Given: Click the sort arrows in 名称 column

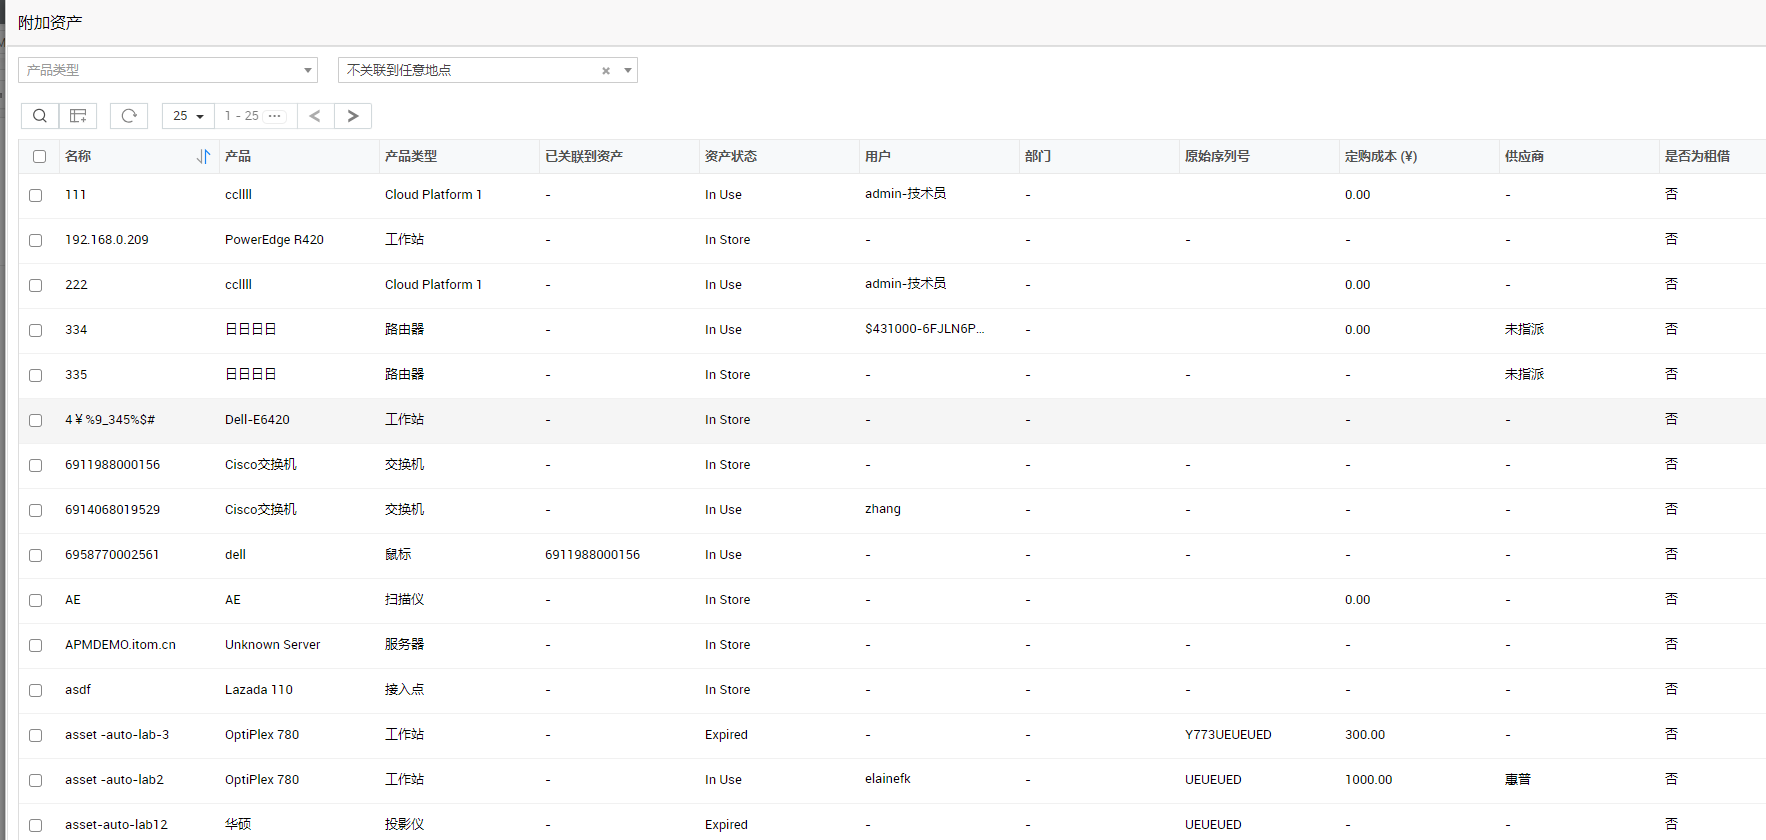Looking at the screenshot, I should click(x=204, y=157).
